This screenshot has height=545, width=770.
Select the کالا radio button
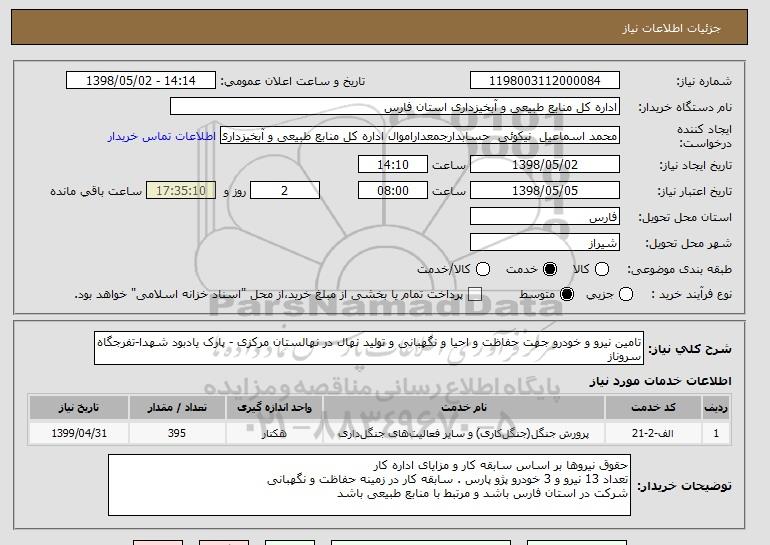pos(602,269)
